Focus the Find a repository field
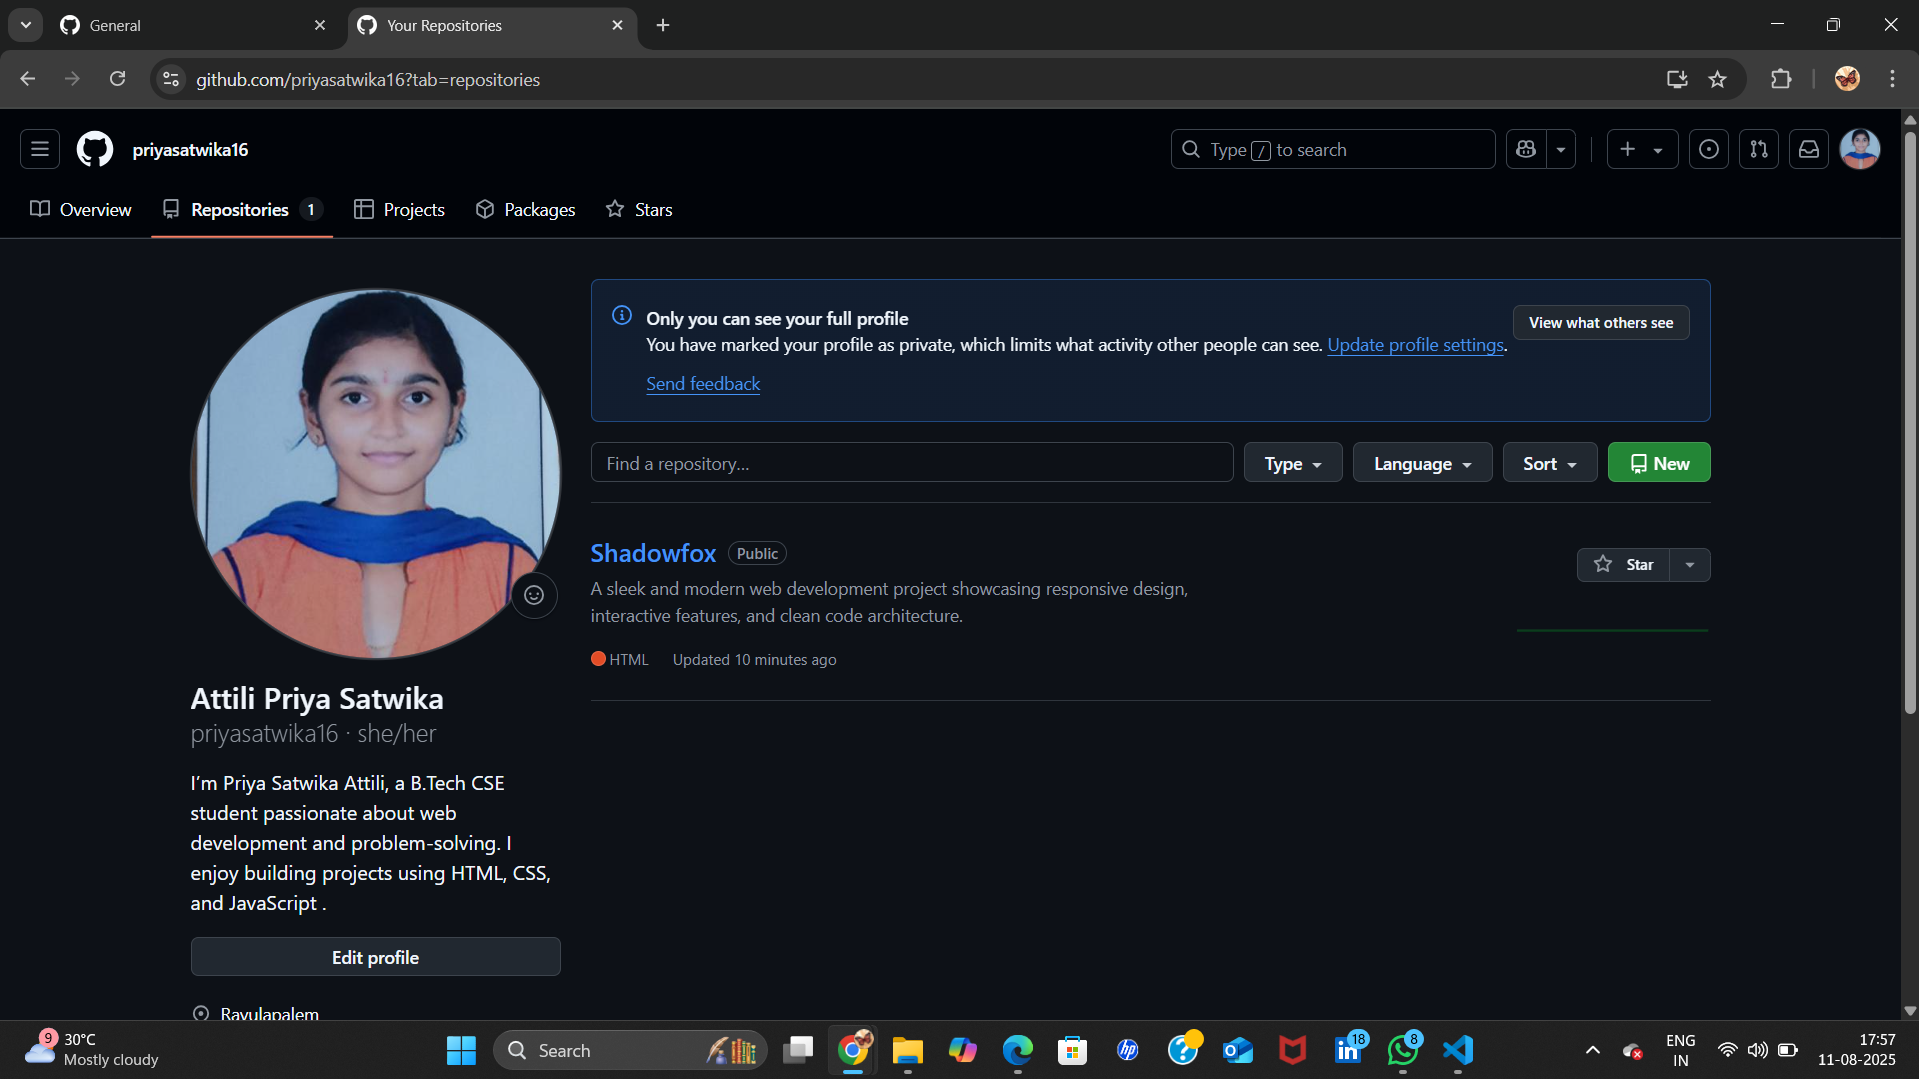Viewport: 1919px width, 1079px height. coord(911,463)
